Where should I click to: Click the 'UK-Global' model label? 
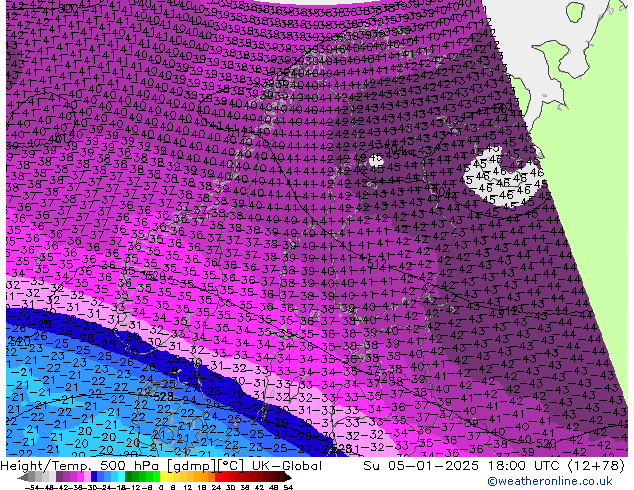(x=287, y=466)
